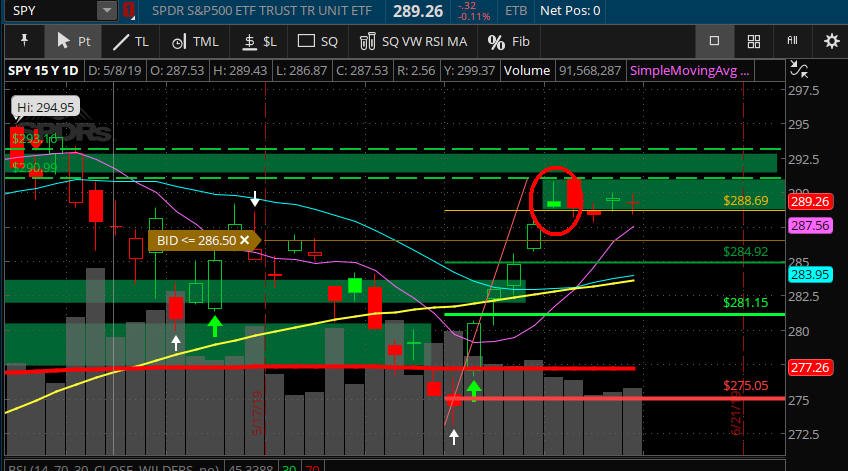Select the Fib retracement tool
Viewport: 848px width, 471px height.
click(x=508, y=42)
